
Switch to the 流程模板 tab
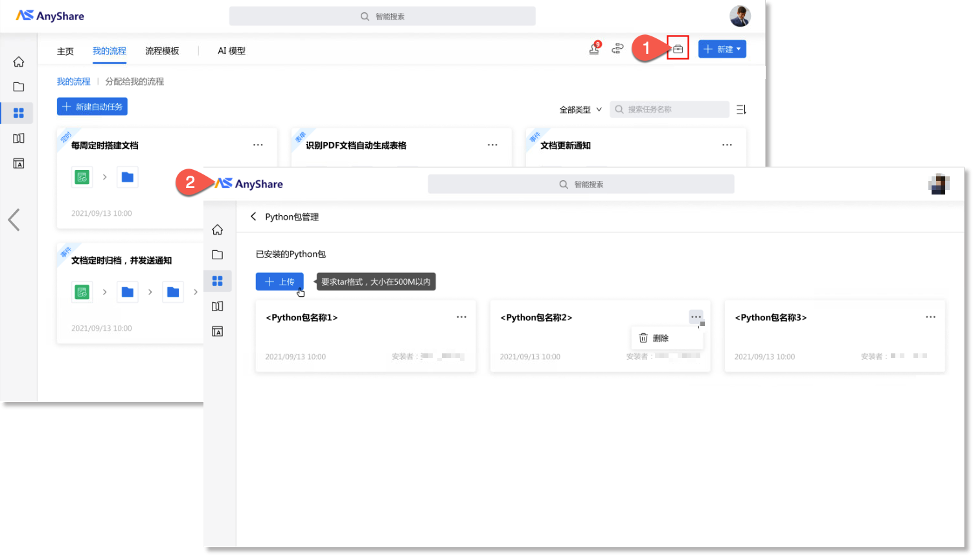162,51
